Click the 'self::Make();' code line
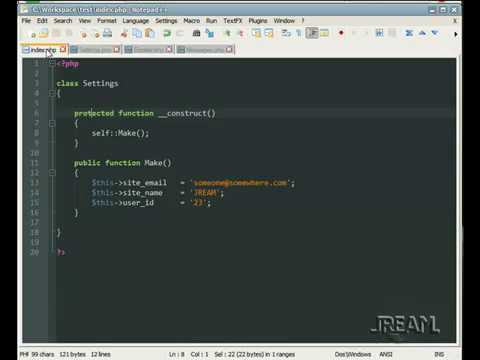Image resolution: width=480 pixels, height=360 pixels. (120, 133)
